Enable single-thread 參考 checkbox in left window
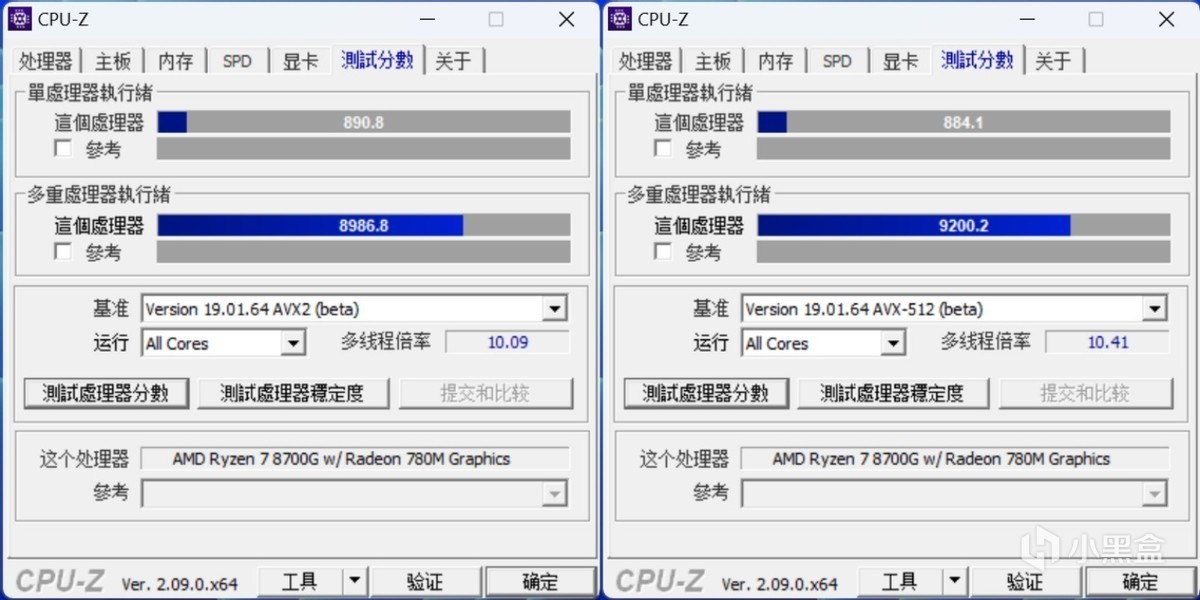 [63, 149]
